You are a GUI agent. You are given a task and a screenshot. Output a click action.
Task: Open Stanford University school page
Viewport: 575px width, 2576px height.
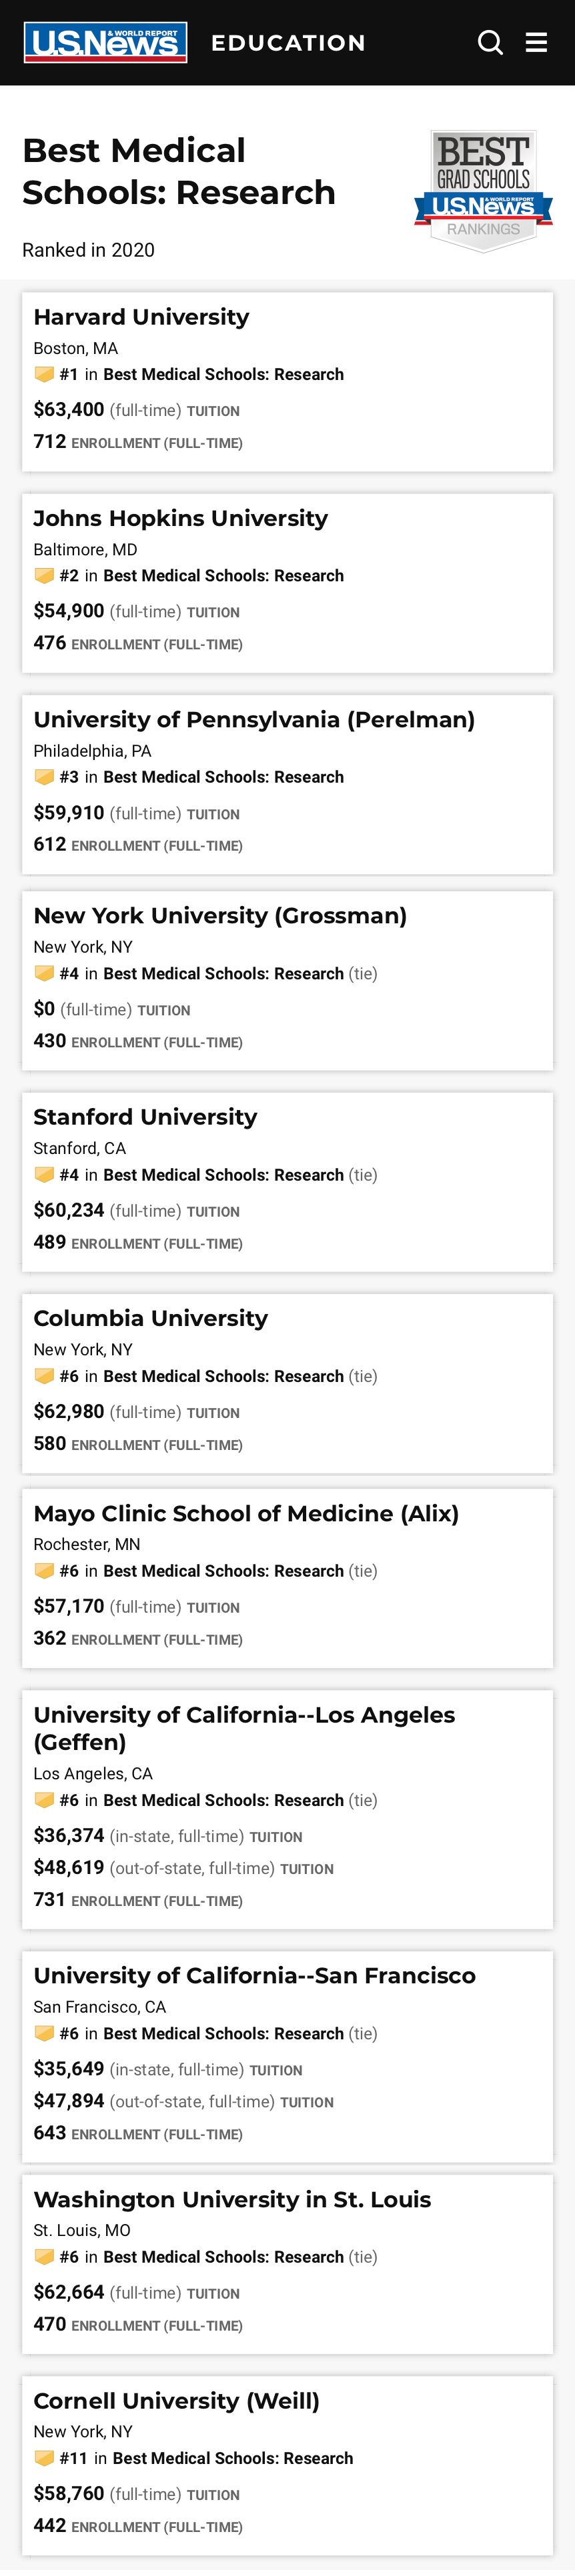145,1116
